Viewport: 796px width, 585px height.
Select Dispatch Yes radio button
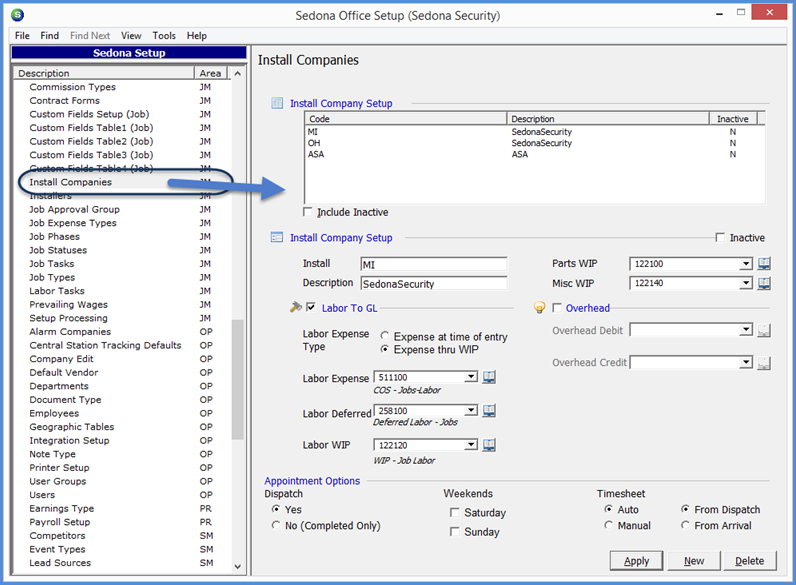pyautogui.click(x=276, y=509)
